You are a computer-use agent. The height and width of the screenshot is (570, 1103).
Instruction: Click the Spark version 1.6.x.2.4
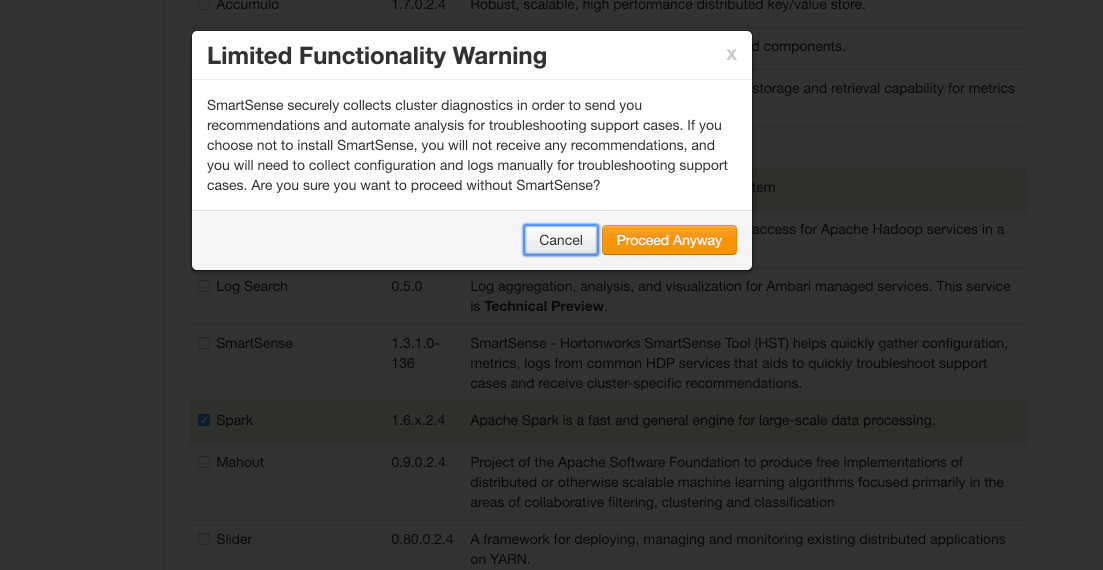pyautogui.click(x=418, y=420)
